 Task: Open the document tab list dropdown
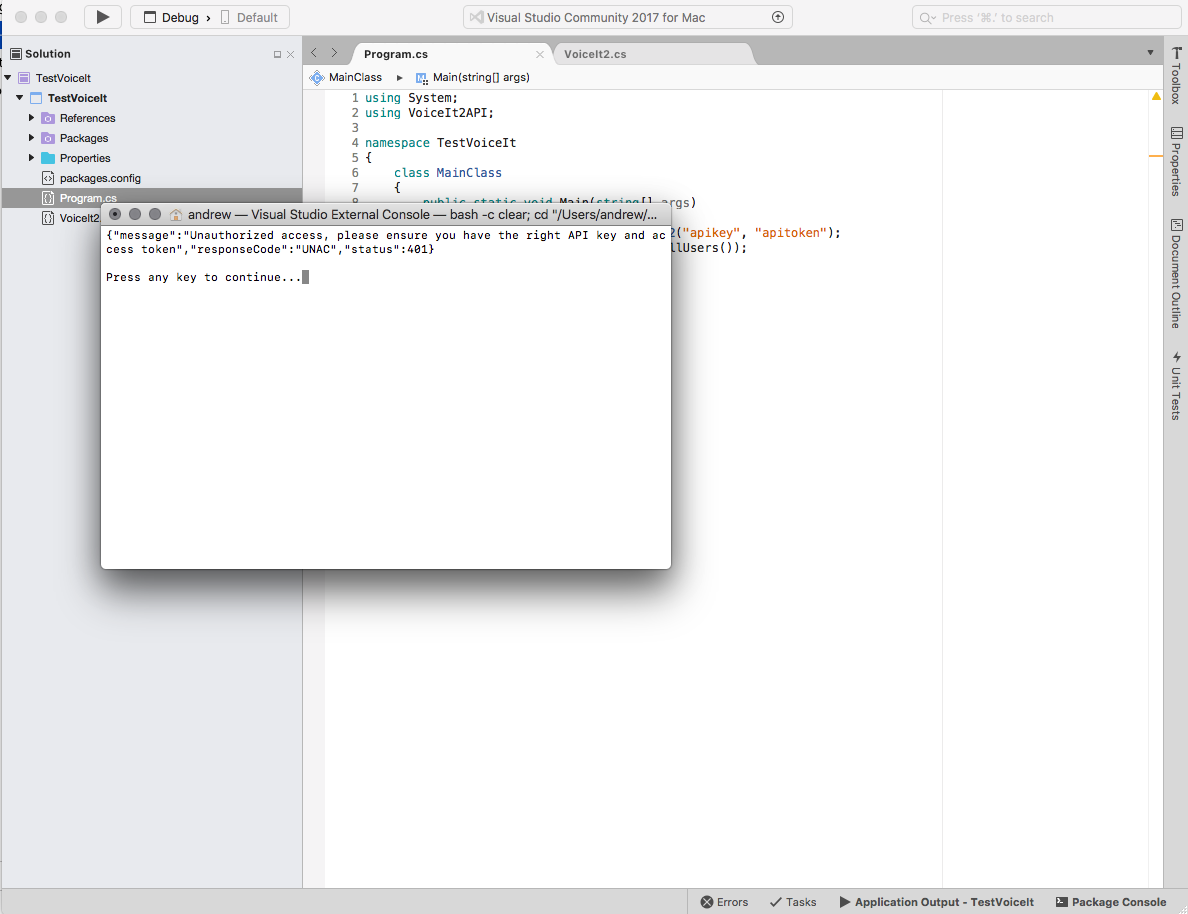[1150, 53]
